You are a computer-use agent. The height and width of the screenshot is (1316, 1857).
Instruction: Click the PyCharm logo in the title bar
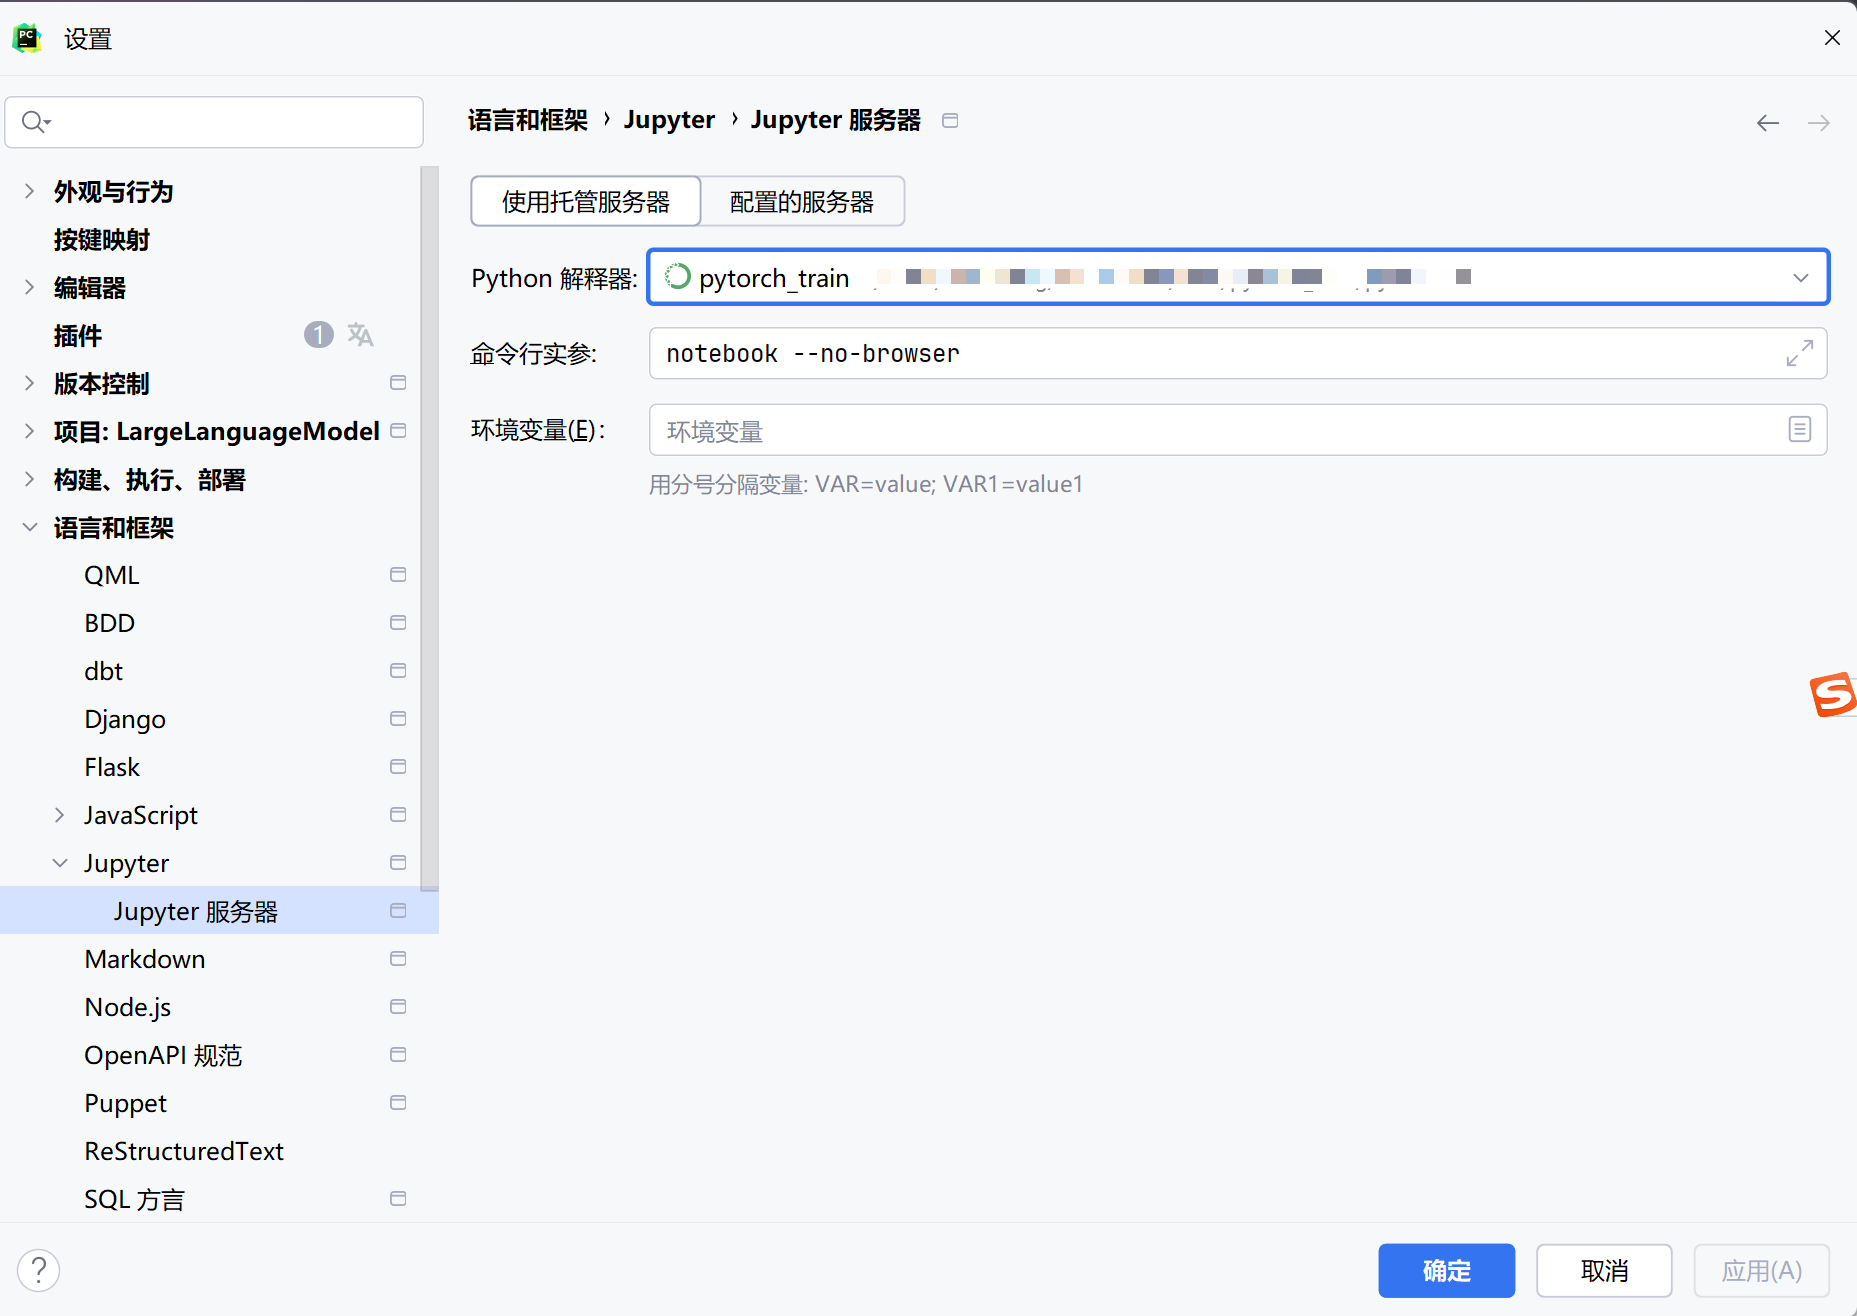(27, 38)
